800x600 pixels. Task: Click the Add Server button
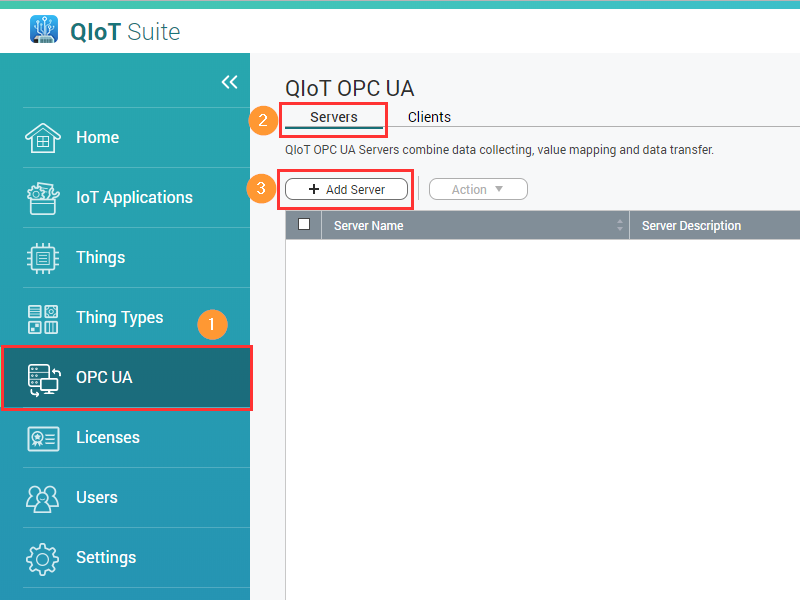click(x=346, y=189)
